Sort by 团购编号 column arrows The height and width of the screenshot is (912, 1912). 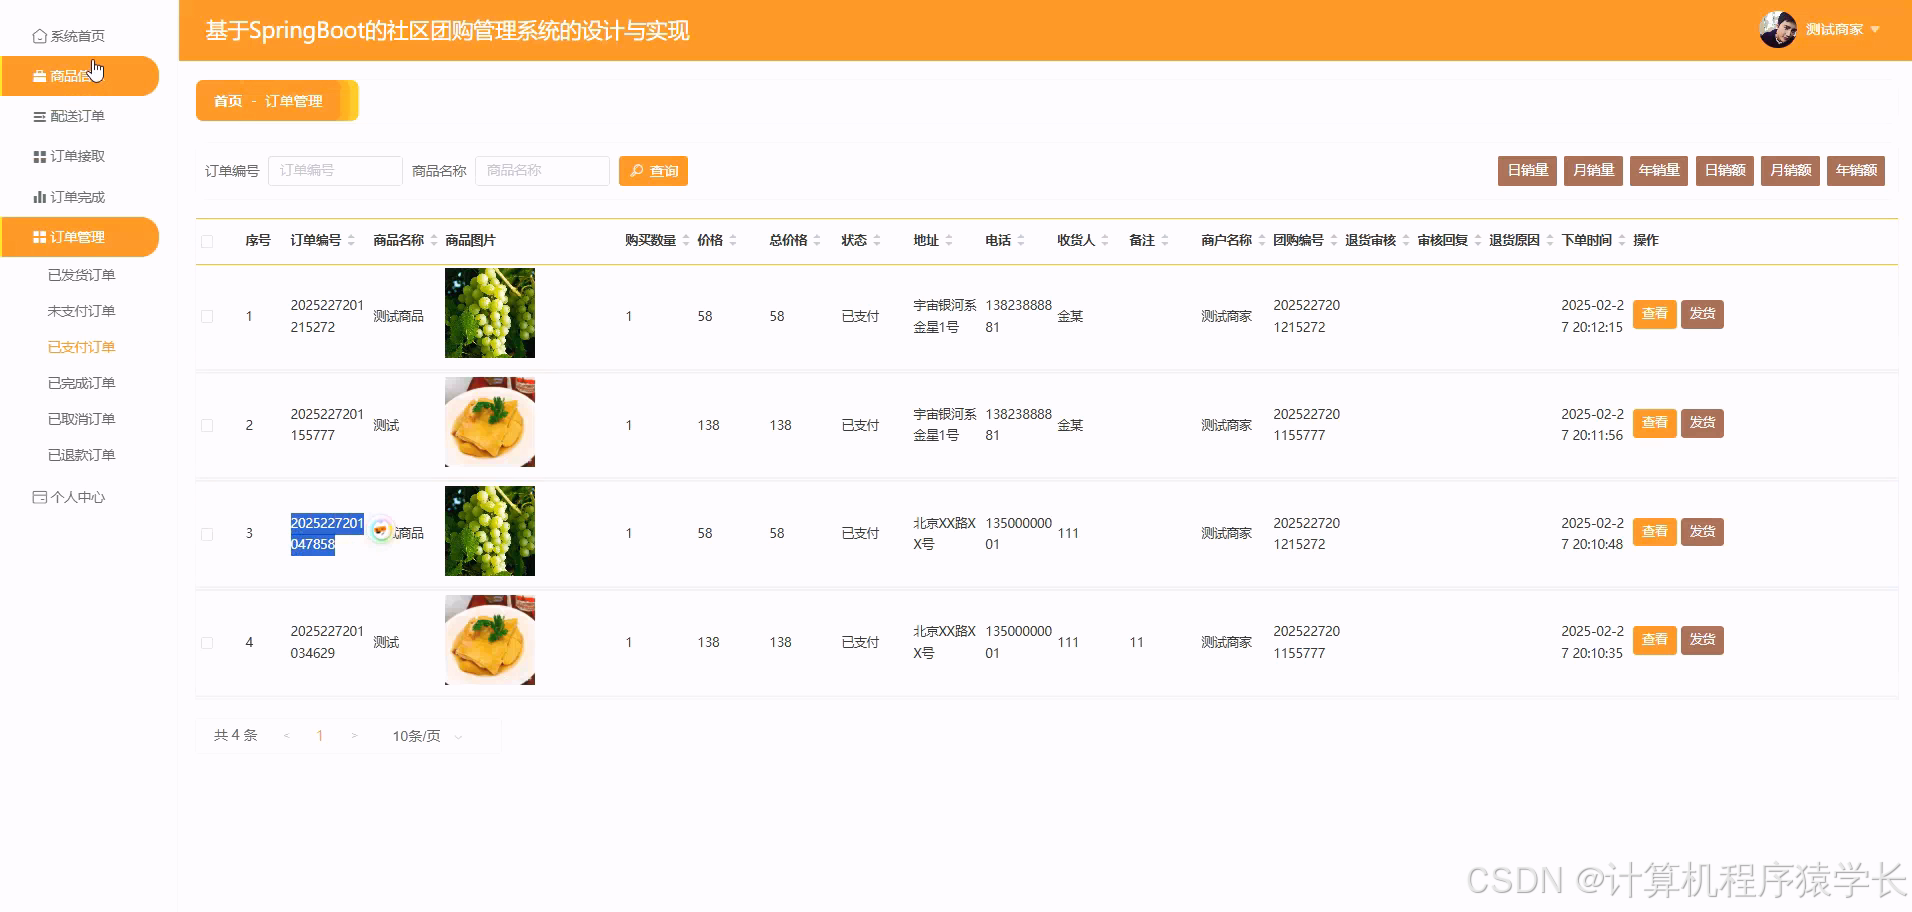coord(1334,240)
